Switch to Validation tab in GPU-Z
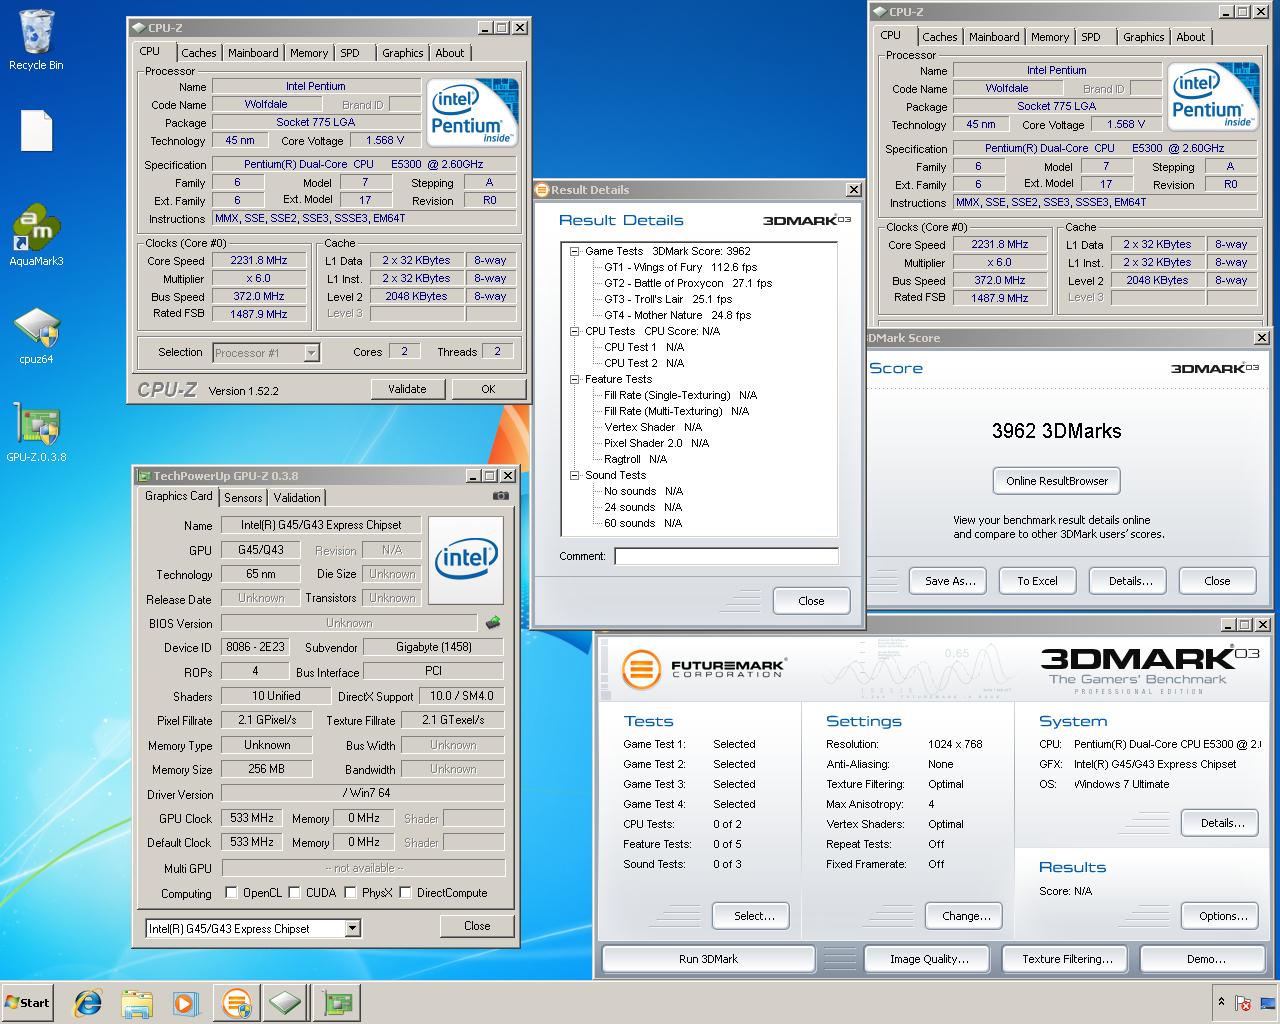The height and width of the screenshot is (1024, 1280). [297, 497]
